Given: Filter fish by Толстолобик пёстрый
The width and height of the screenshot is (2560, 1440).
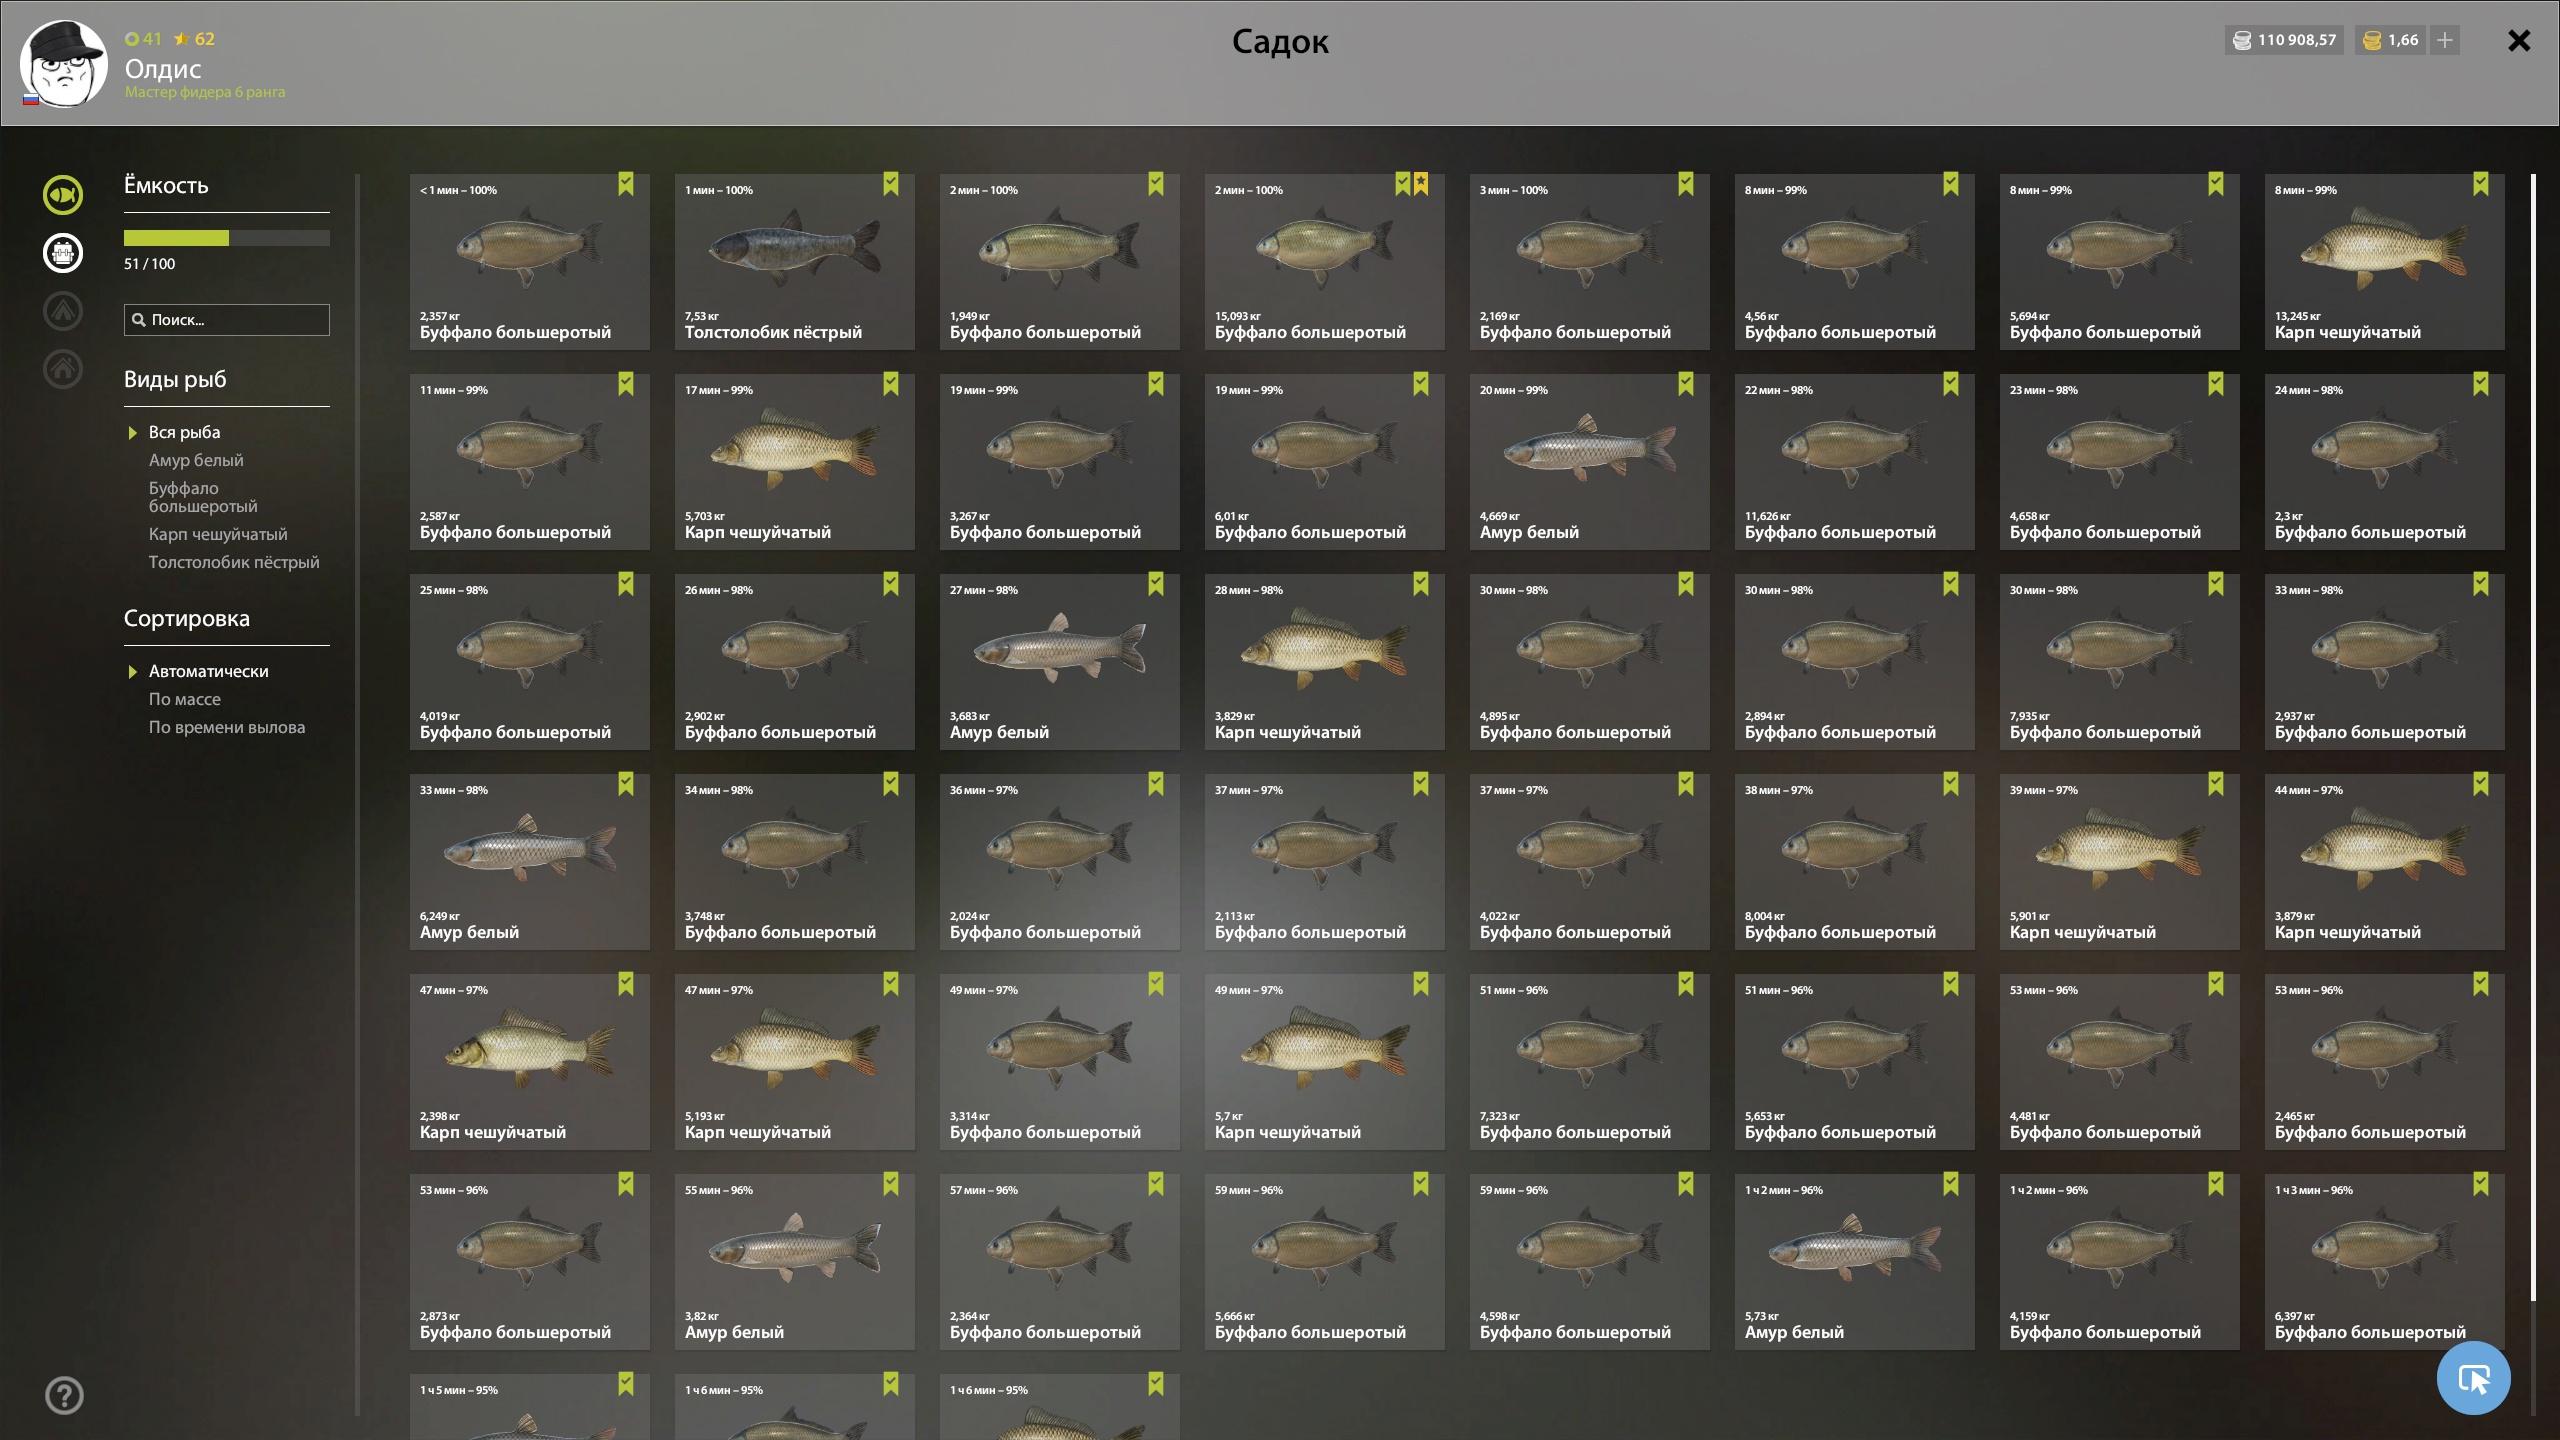Looking at the screenshot, I should 234,562.
